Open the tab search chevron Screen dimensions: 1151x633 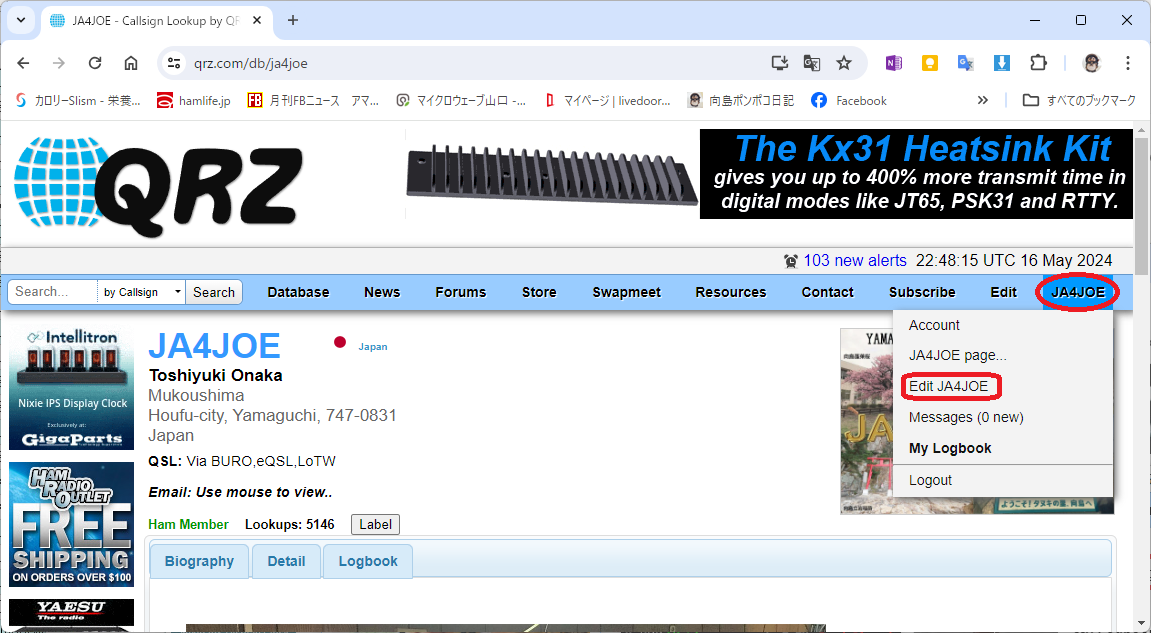21,21
